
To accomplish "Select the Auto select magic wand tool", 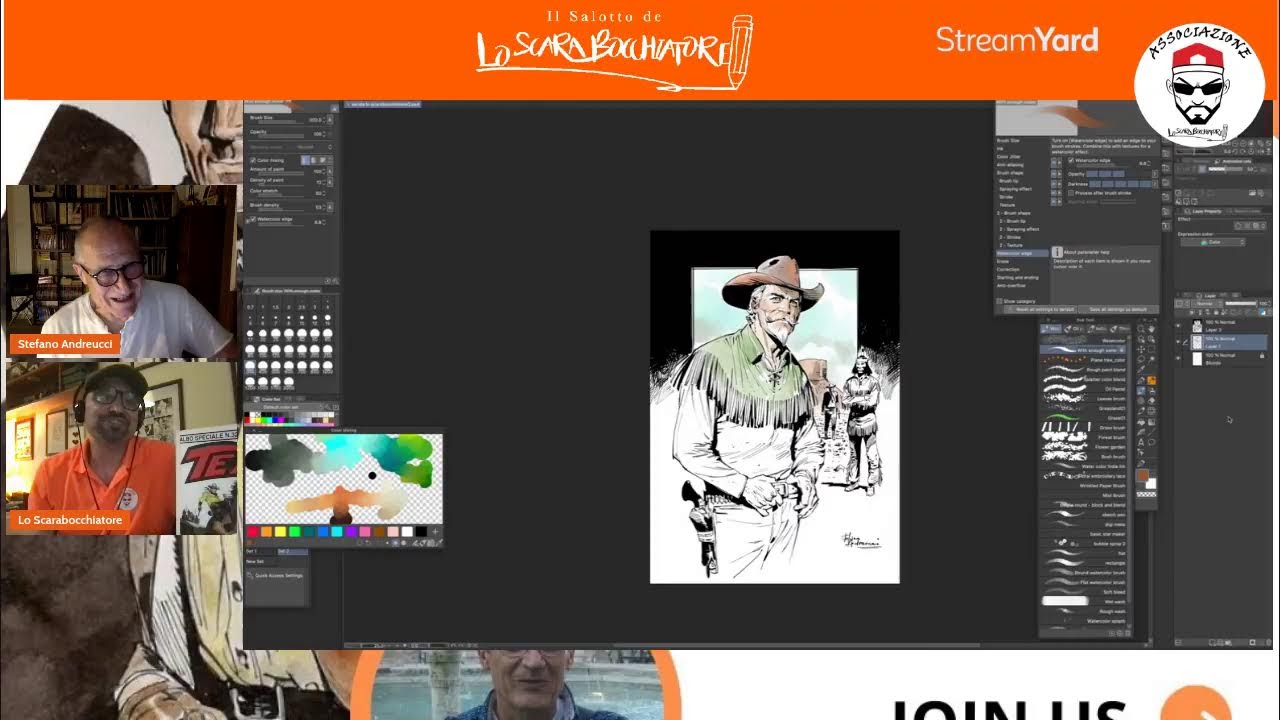I will [x=1151, y=359].
